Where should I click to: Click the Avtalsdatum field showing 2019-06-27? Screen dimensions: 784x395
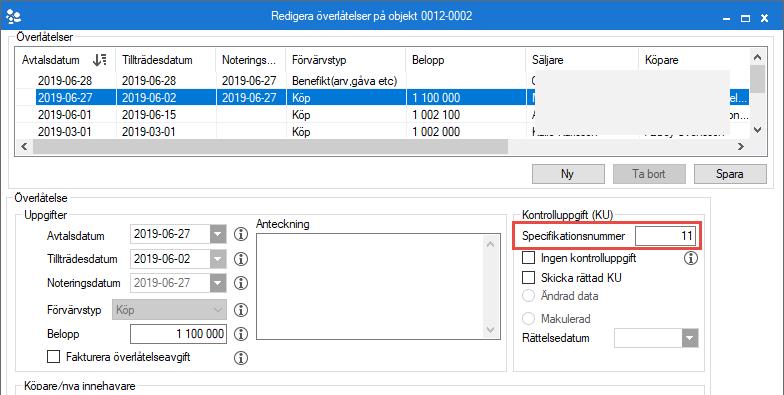tap(170, 234)
